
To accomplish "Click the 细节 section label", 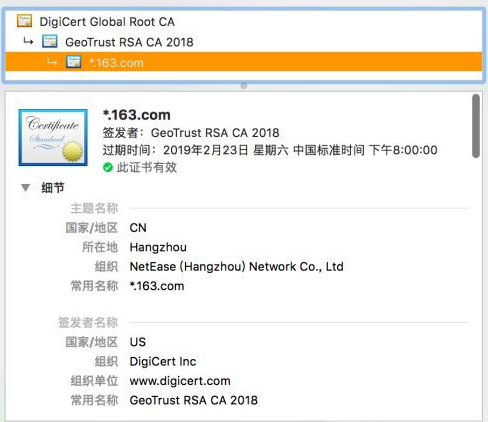I will [53, 188].
